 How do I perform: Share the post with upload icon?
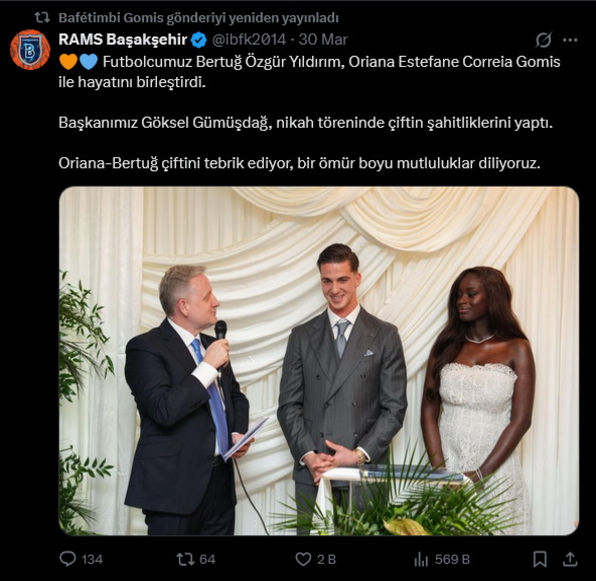pos(570,559)
